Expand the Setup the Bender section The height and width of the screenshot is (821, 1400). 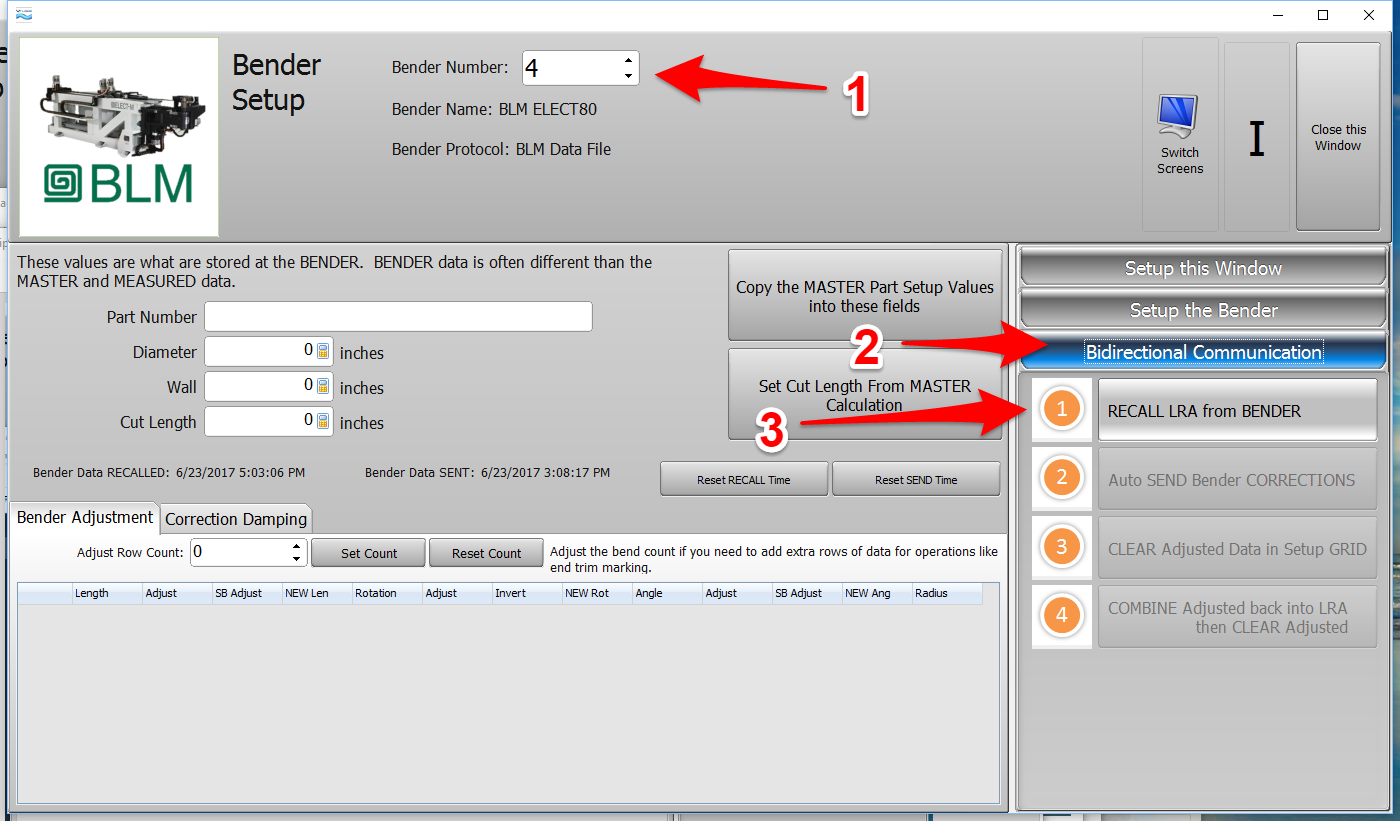1202,310
